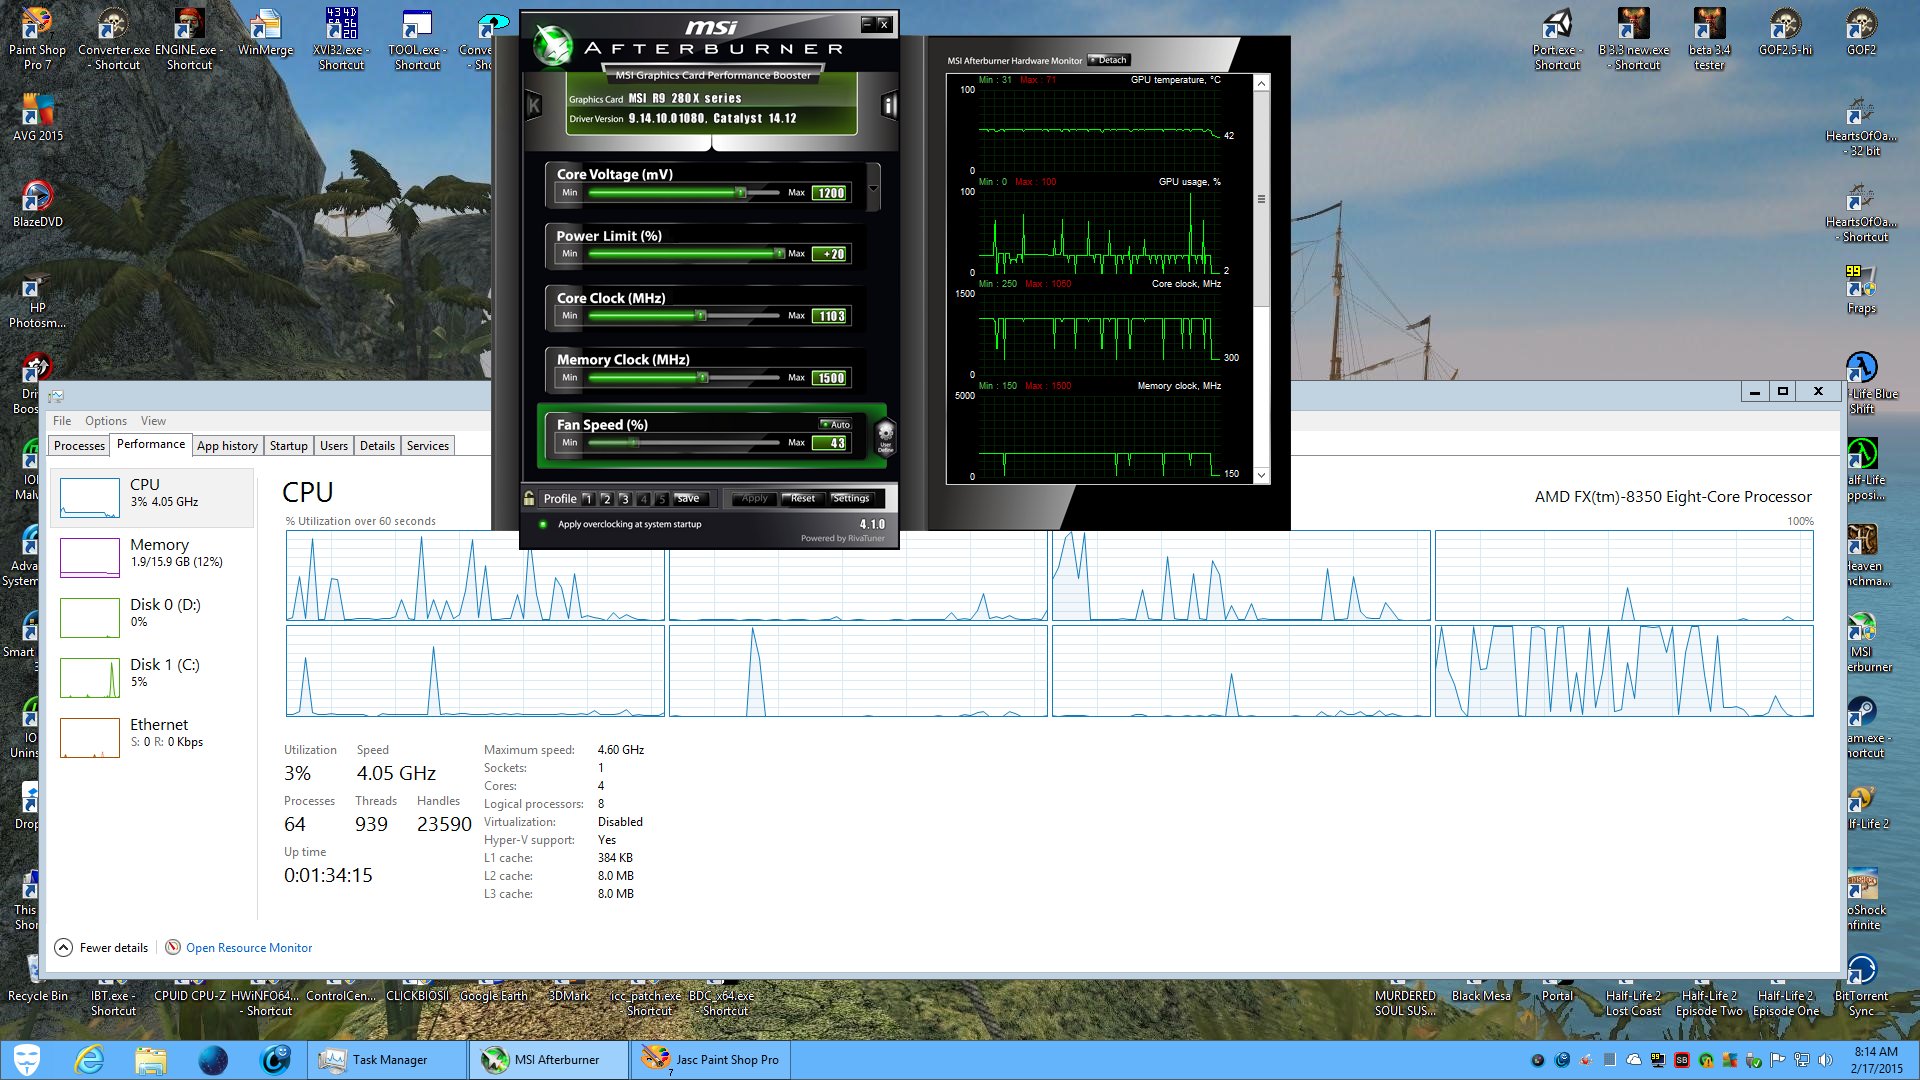Select Ethernet in the performance sidebar

coord(152,737)
